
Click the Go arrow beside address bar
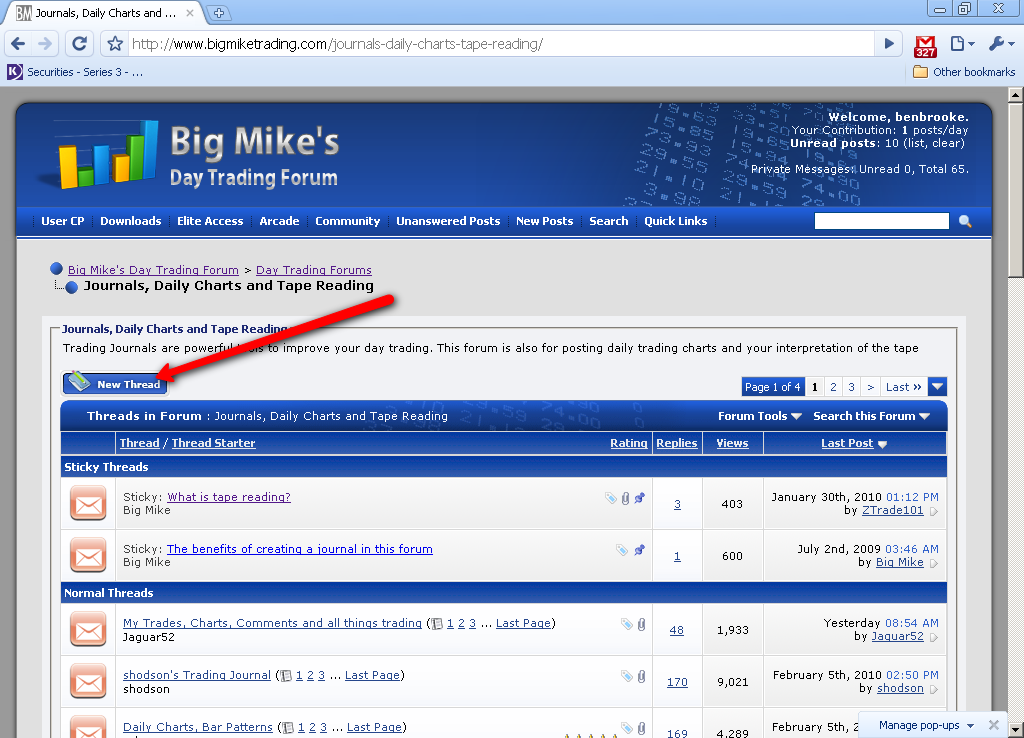click(x=889, y=44)
